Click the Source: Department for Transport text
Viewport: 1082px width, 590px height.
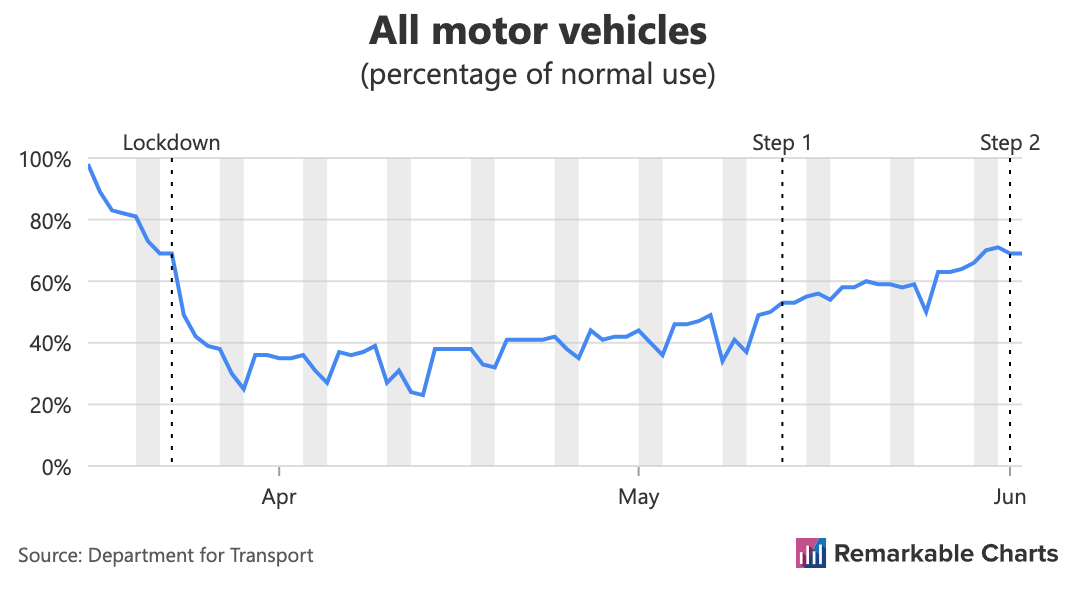click(166, 555)
